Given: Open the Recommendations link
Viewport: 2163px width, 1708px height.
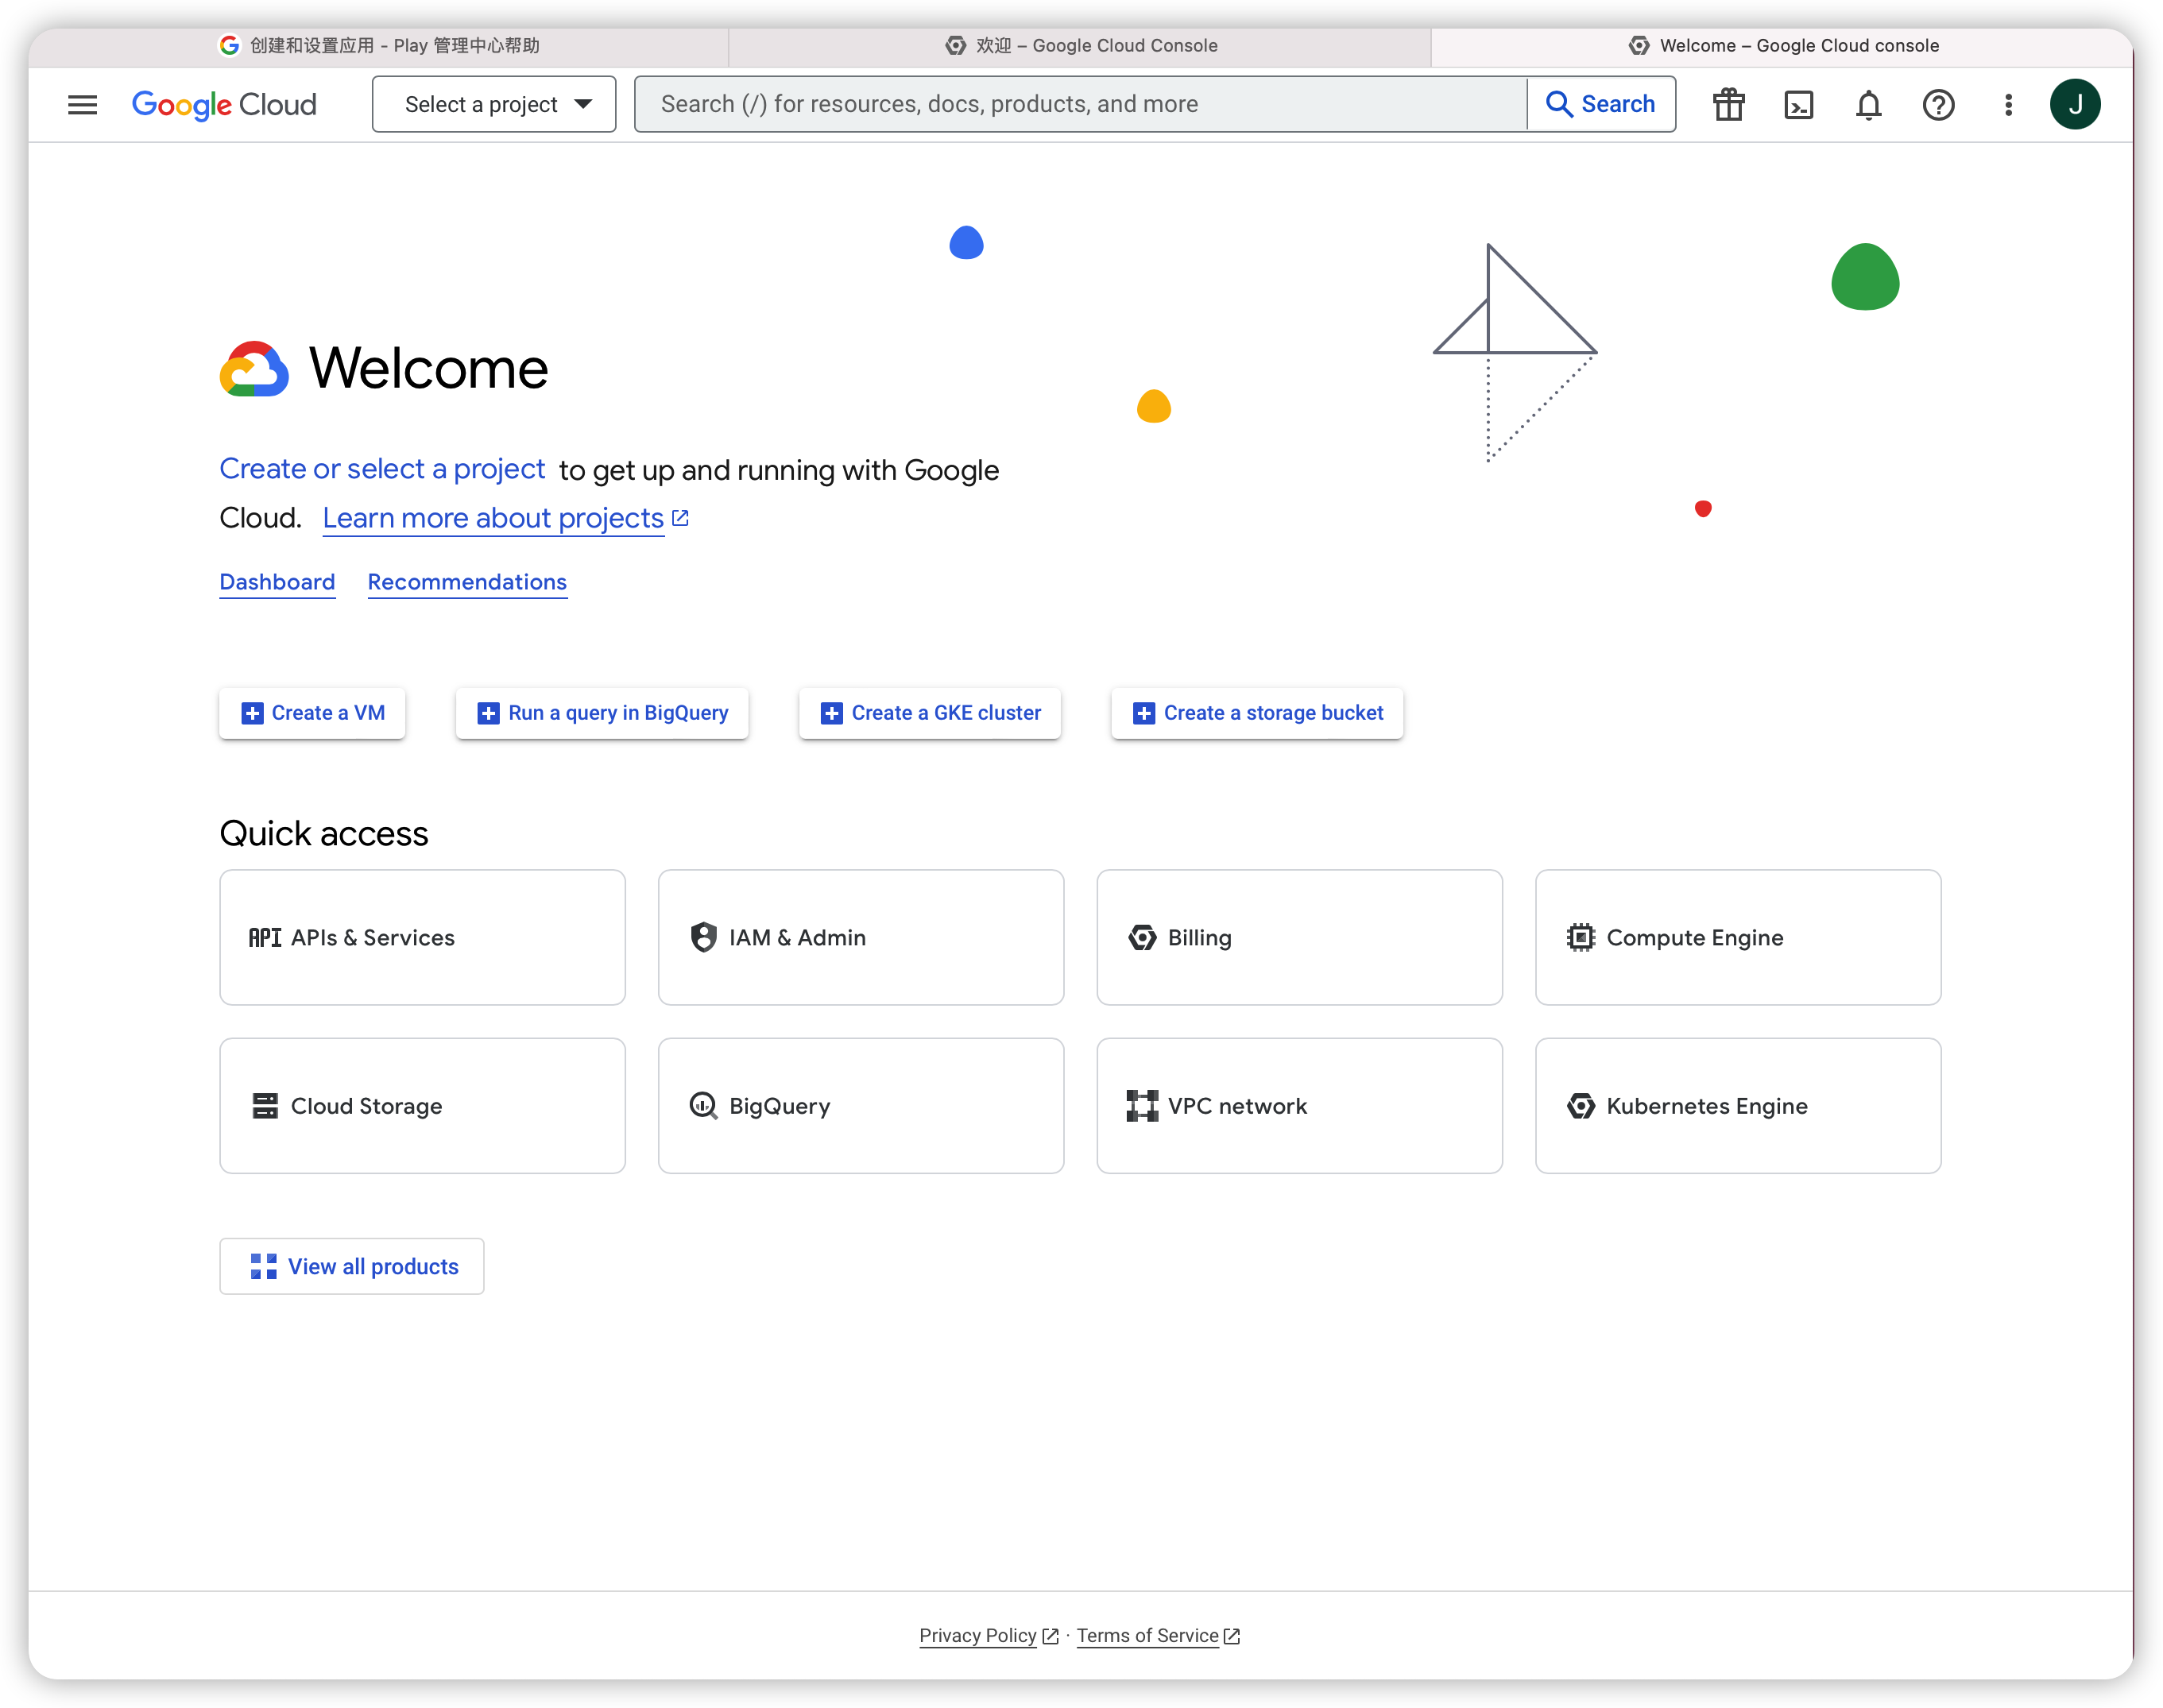Looking at the screenshot, I should coord(467,582).
